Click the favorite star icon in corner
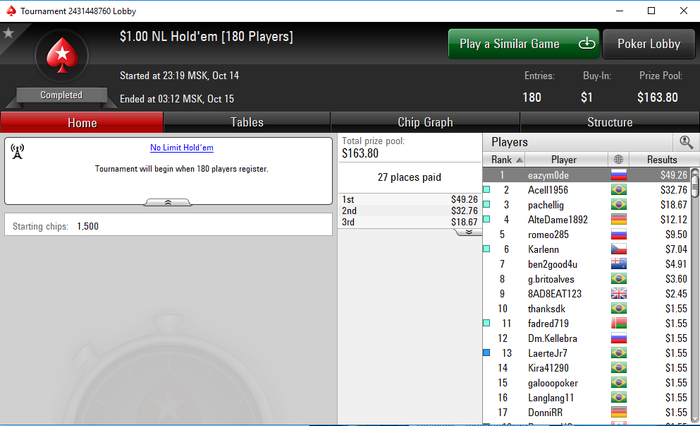This screenshot has width=700, height=426. (x=8, y=33)
